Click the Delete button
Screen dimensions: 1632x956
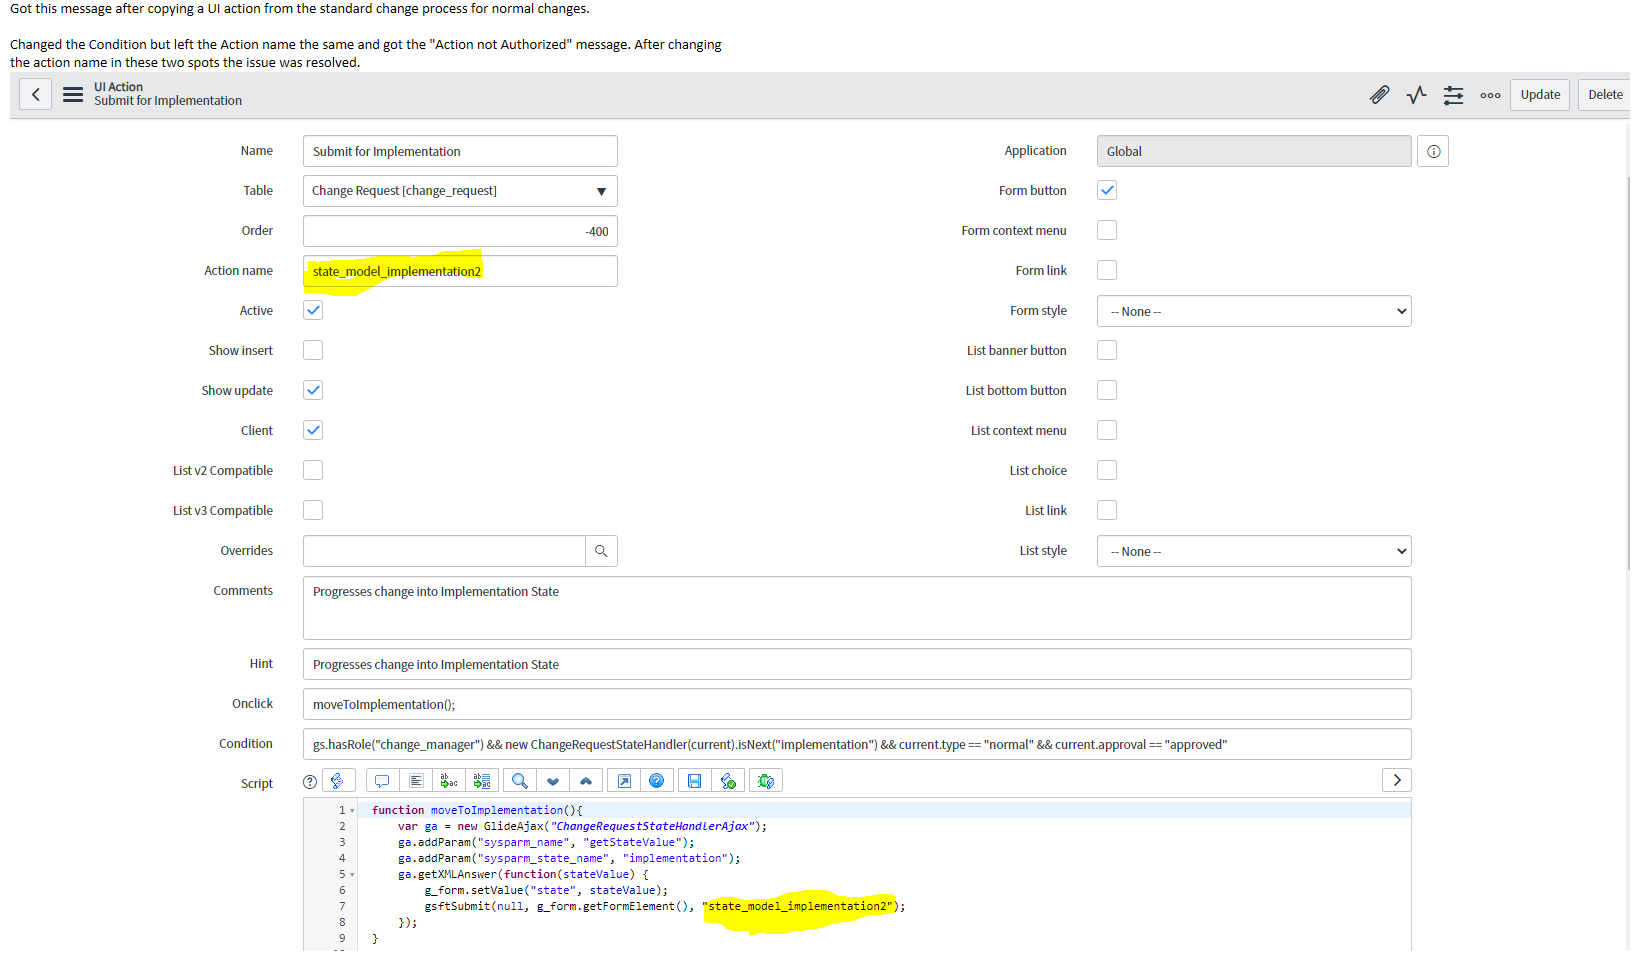pos(1606,94)
